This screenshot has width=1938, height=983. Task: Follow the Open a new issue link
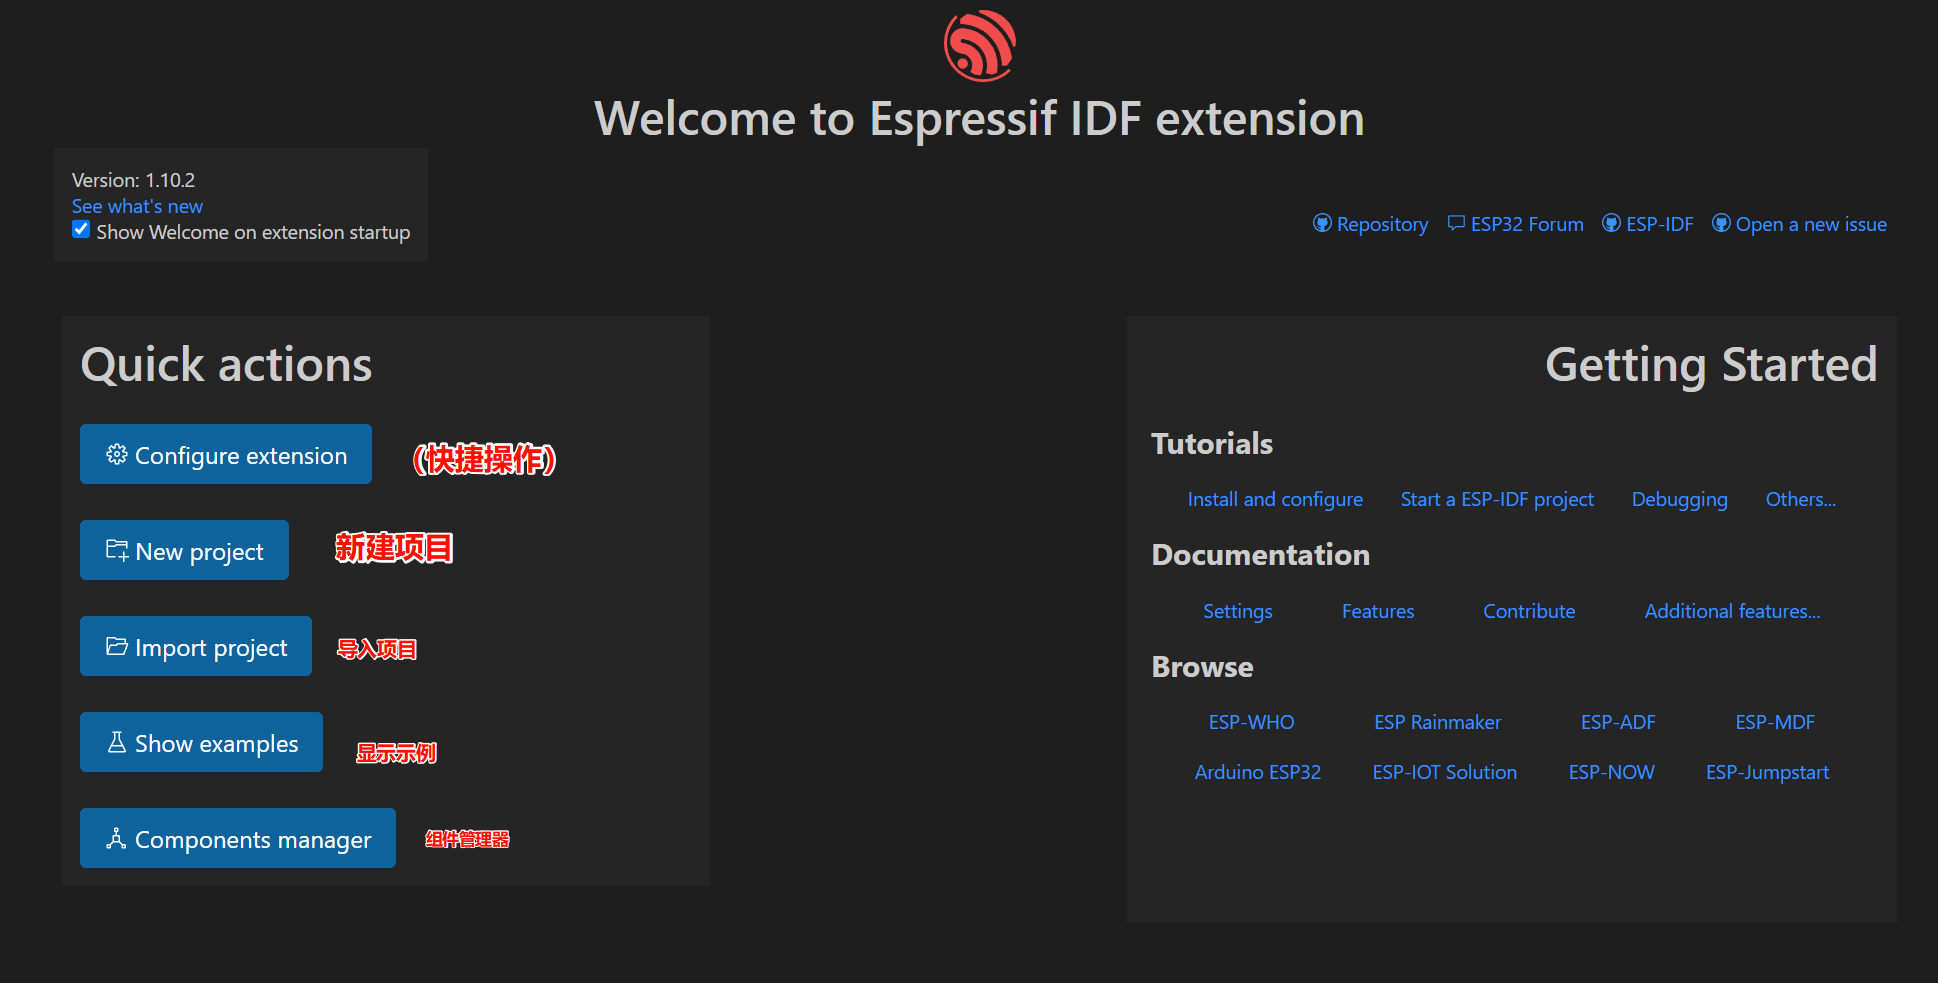[x=1811, y=225]
